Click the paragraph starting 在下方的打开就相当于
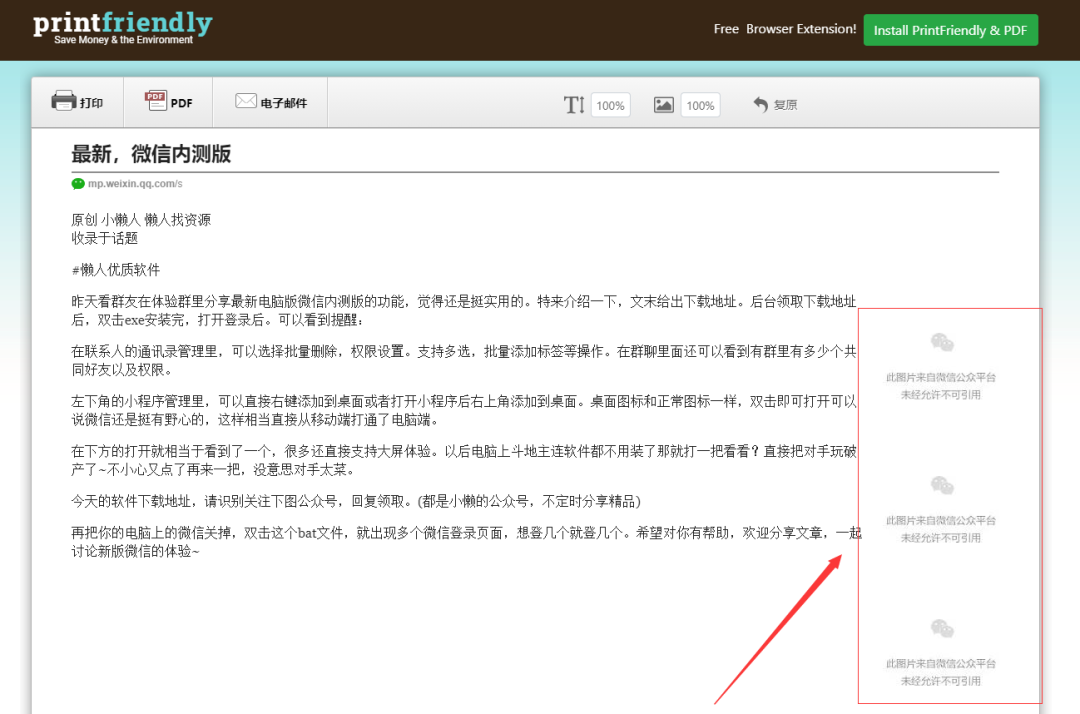This screenshot has height=714, width=1080. tap(464, 460)
